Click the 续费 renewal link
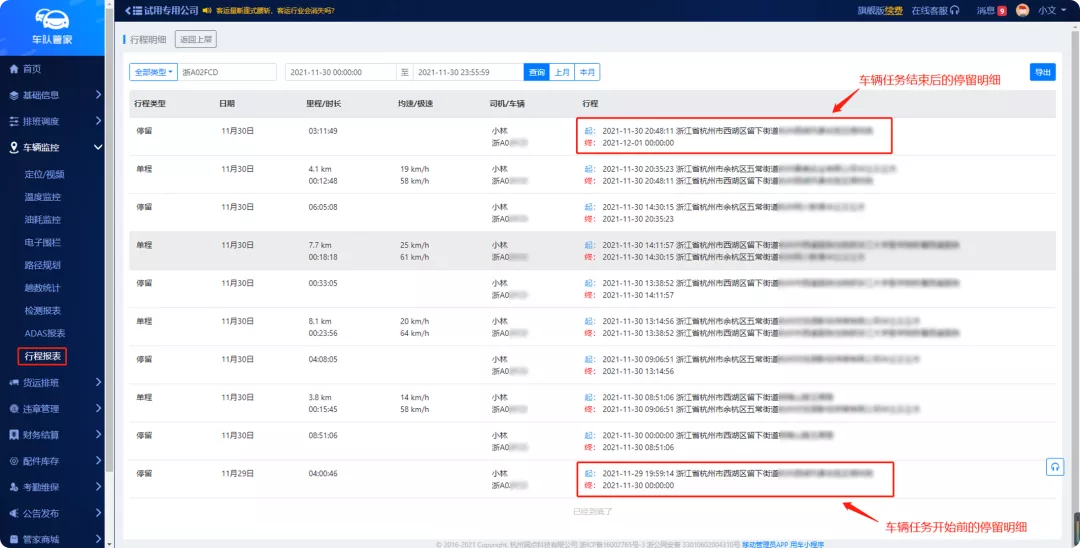The width and height of the screenshot is (1080, 548). 894,10
